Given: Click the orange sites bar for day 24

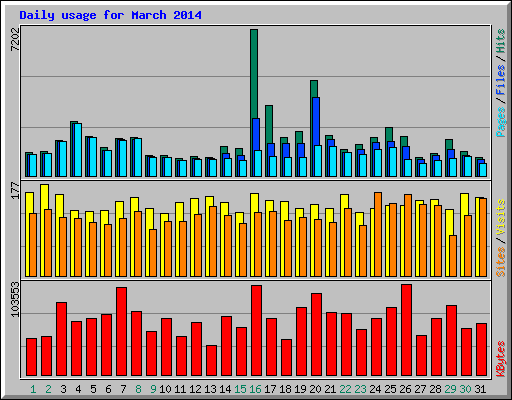Looking at the screenshot, I should 378,234.
